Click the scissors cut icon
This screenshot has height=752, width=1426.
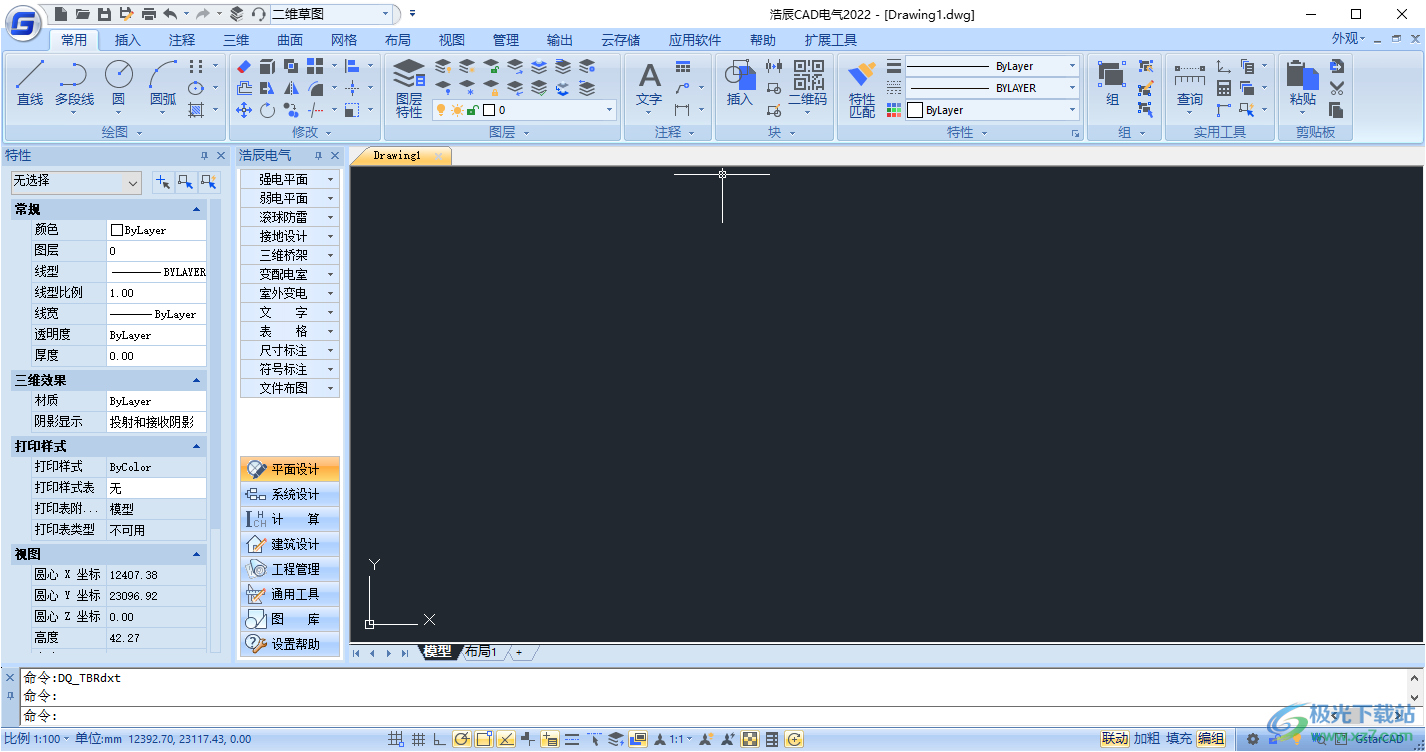coord(1337,88)
